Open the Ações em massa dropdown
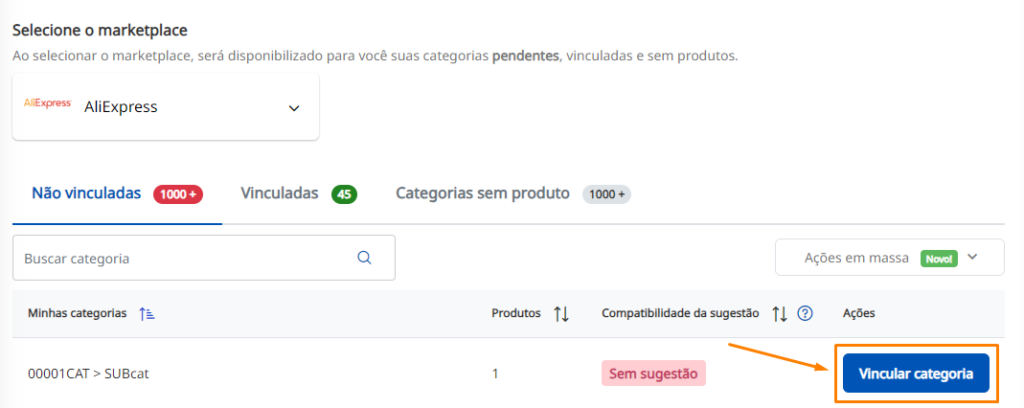This screenshot has height=408, width=1024. point(889,257)
